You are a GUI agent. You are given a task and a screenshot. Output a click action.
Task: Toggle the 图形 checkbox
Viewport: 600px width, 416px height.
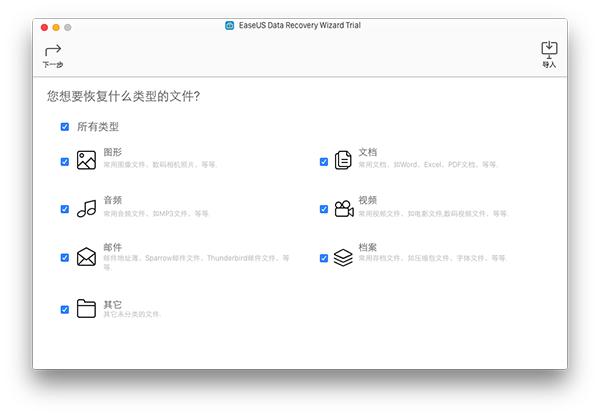click(x=65, y=161)
